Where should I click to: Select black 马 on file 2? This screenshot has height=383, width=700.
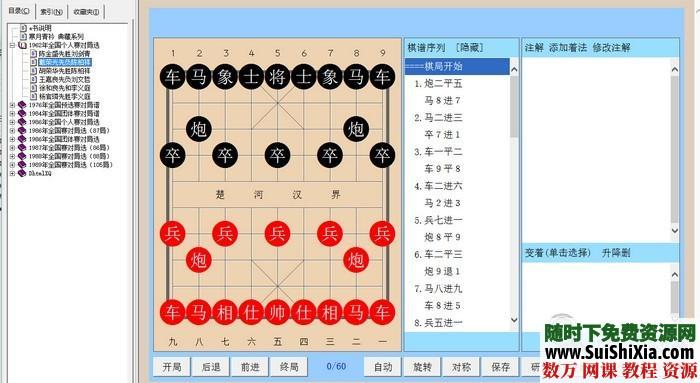[x=199, y=77]
